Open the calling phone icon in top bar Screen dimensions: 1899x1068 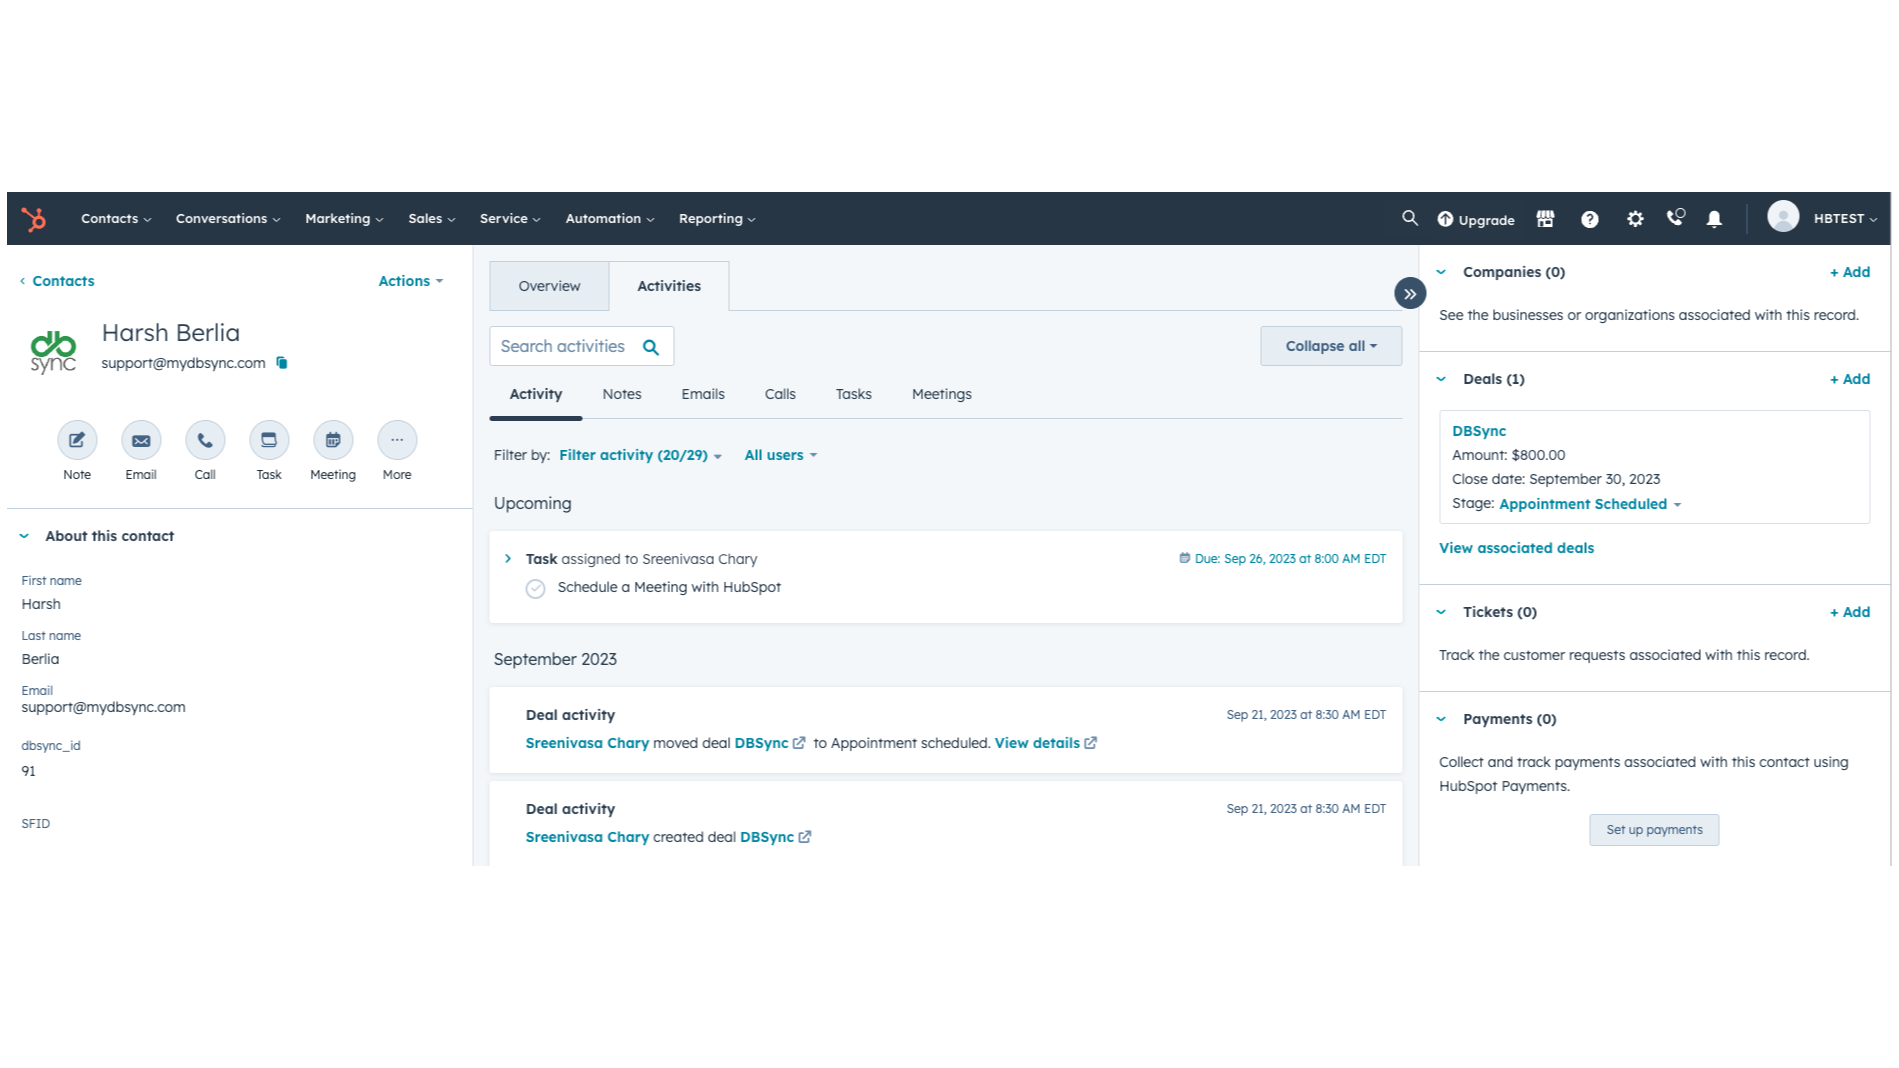point(1675,218)
